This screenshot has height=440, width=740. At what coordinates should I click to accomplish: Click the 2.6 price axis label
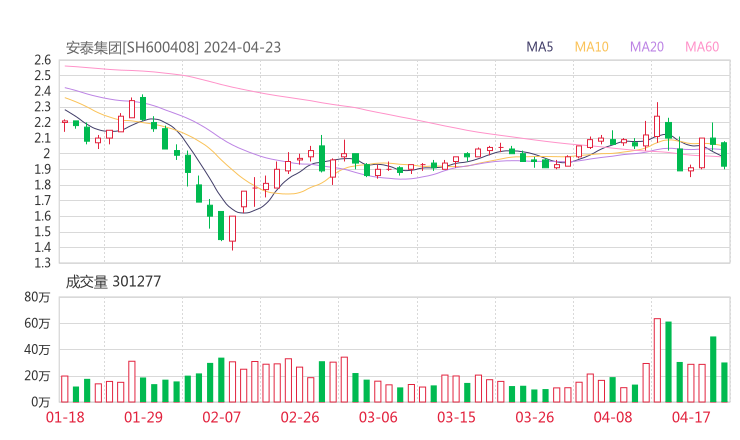tap(42, 60)
